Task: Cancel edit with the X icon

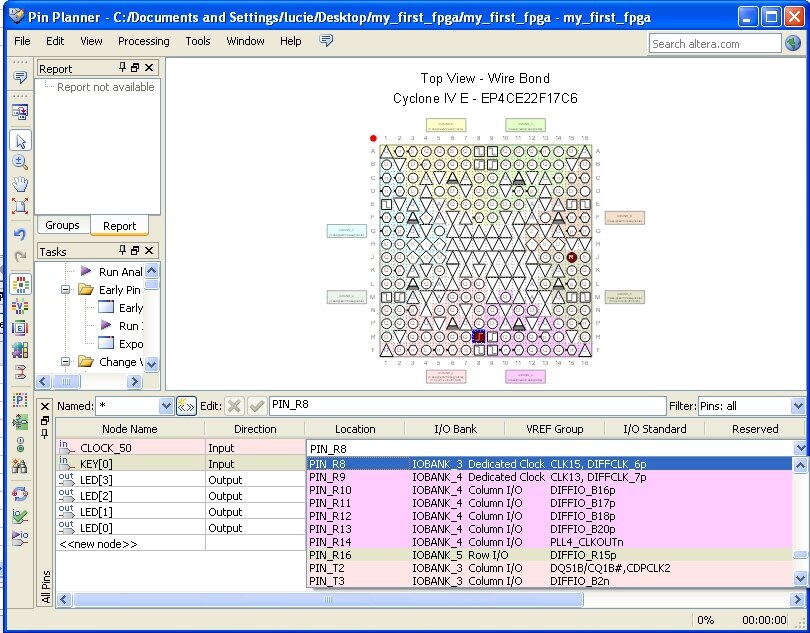Action: click(234, 406)
